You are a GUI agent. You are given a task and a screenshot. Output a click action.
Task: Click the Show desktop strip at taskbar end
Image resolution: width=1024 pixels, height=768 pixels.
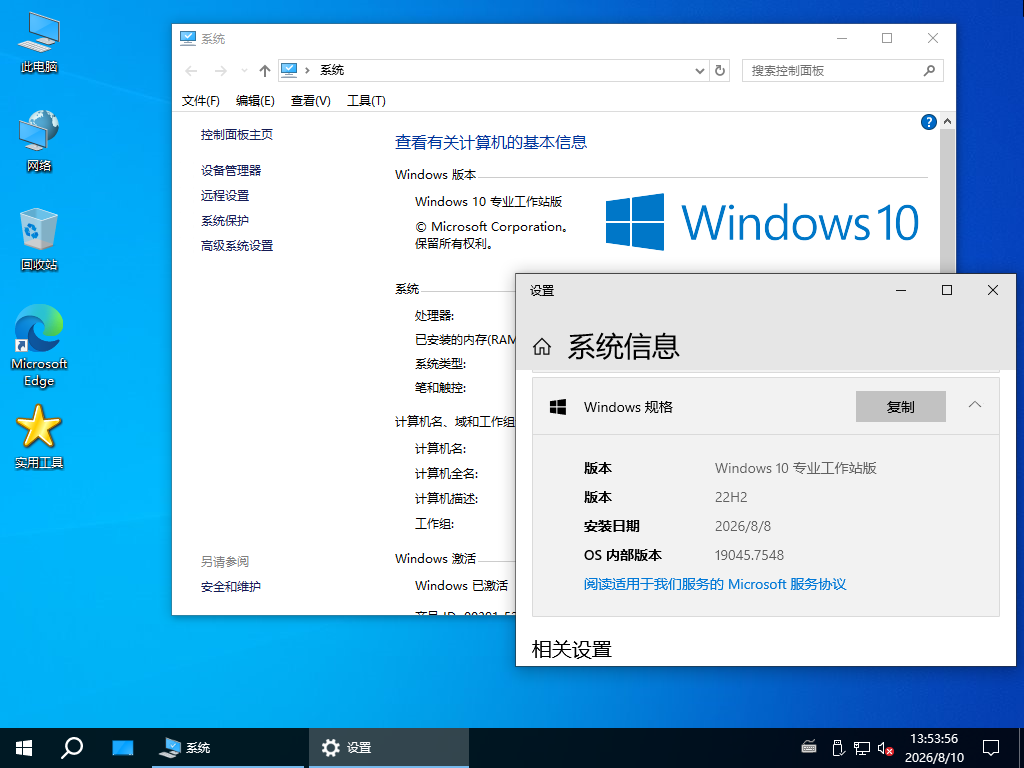1021,748
